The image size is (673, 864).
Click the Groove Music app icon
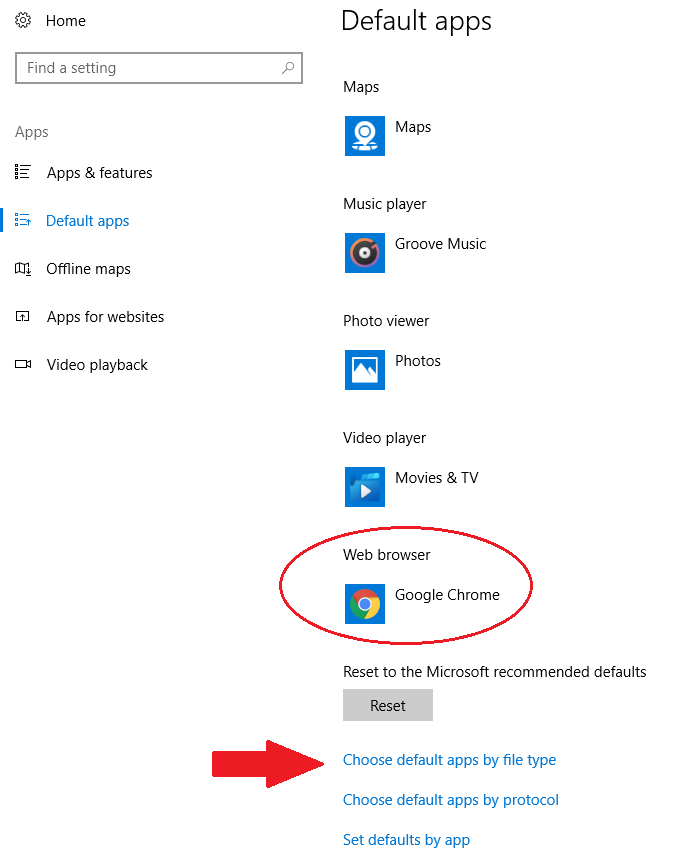click(365, 253)
